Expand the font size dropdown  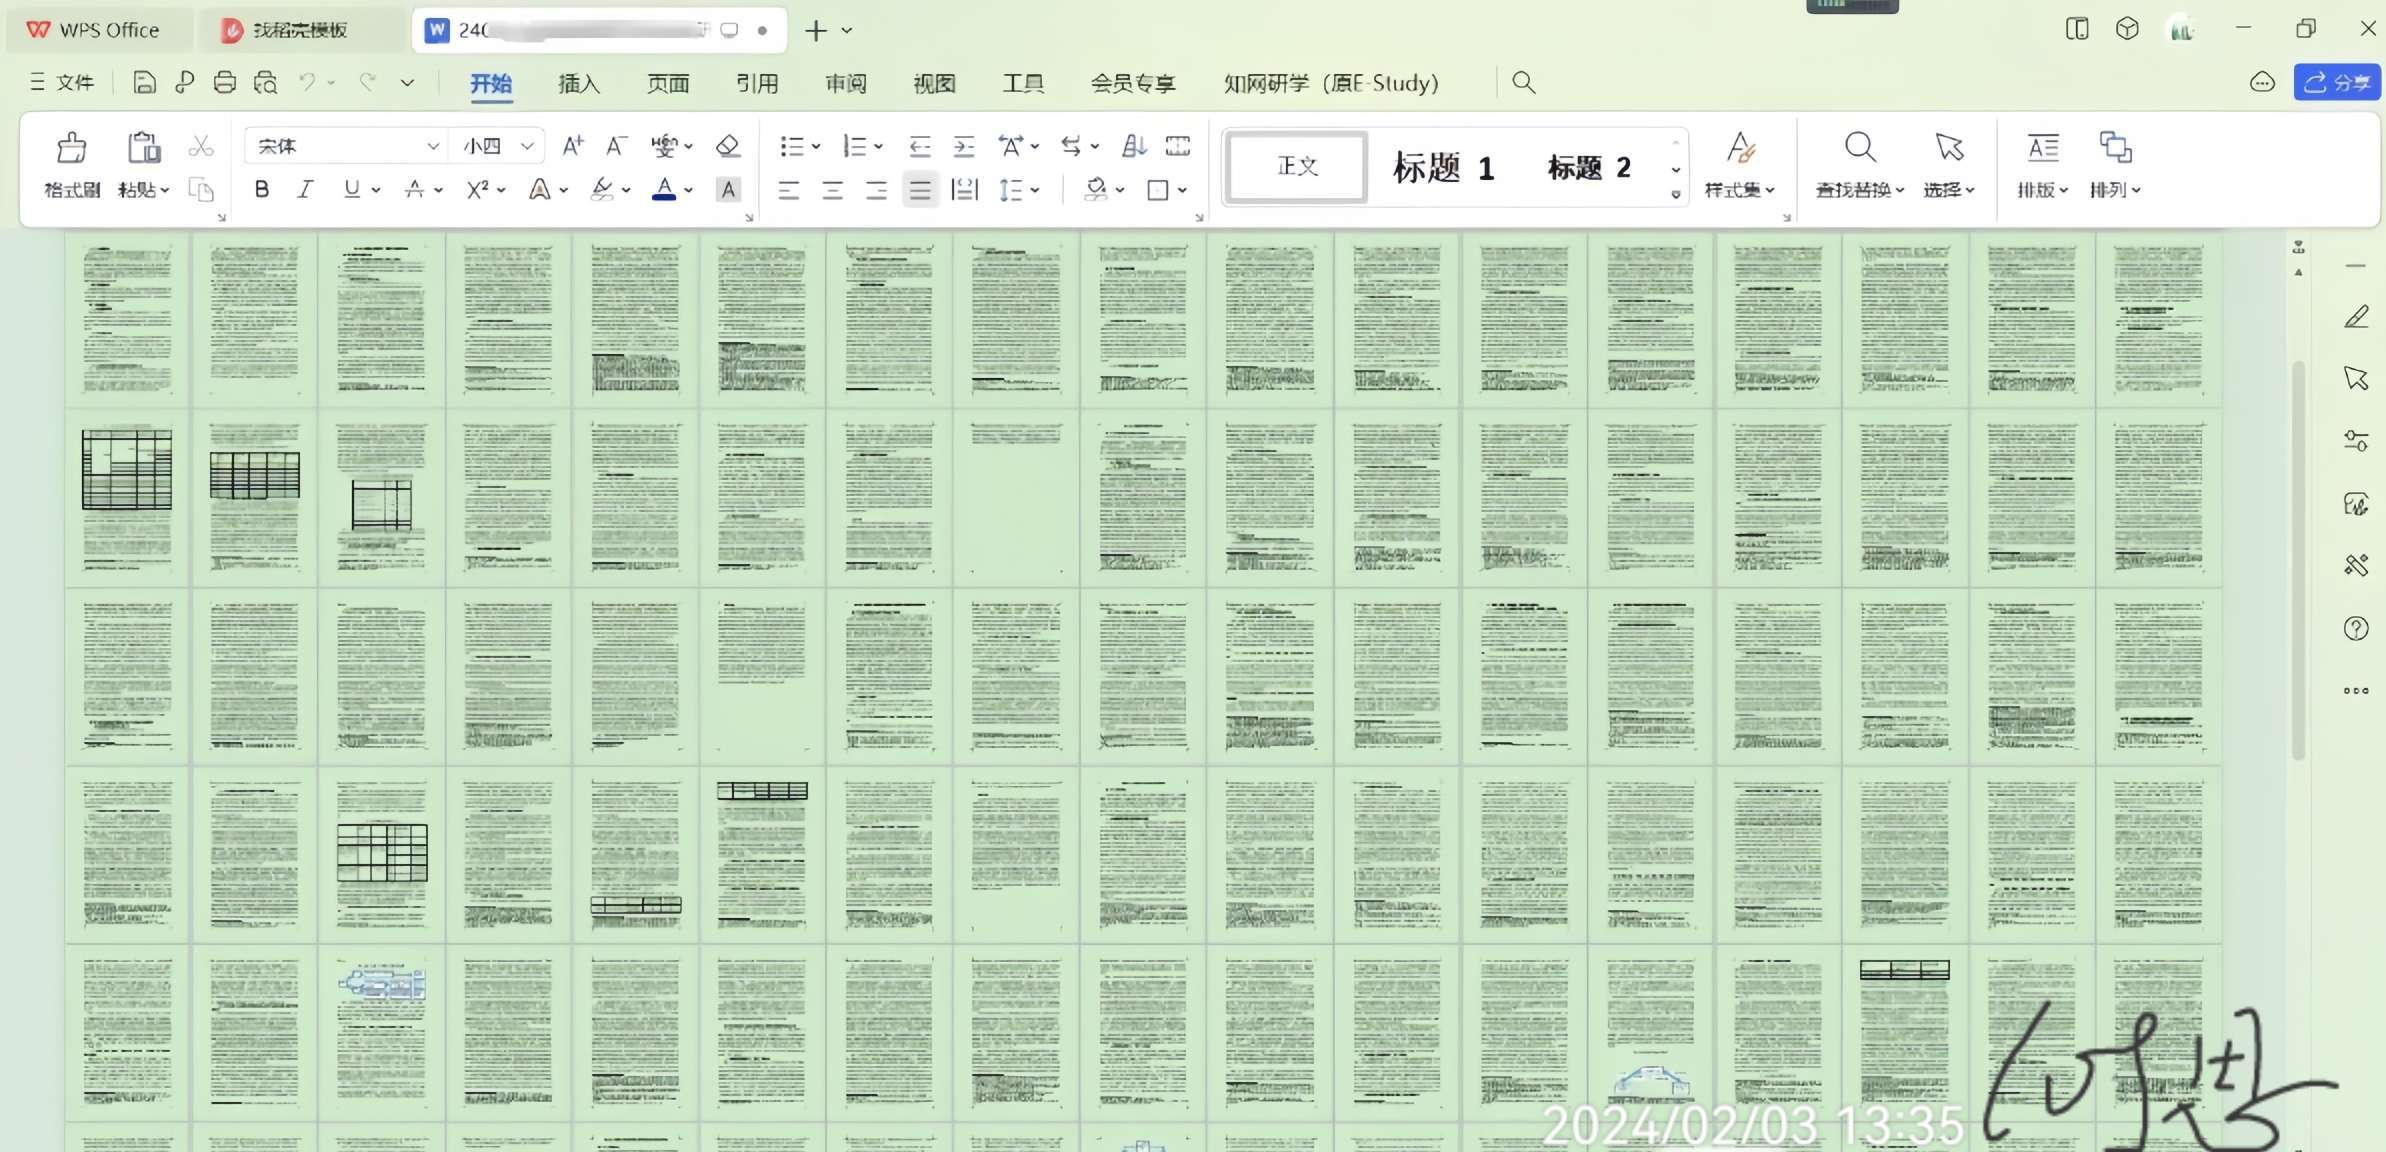(527, 147)
